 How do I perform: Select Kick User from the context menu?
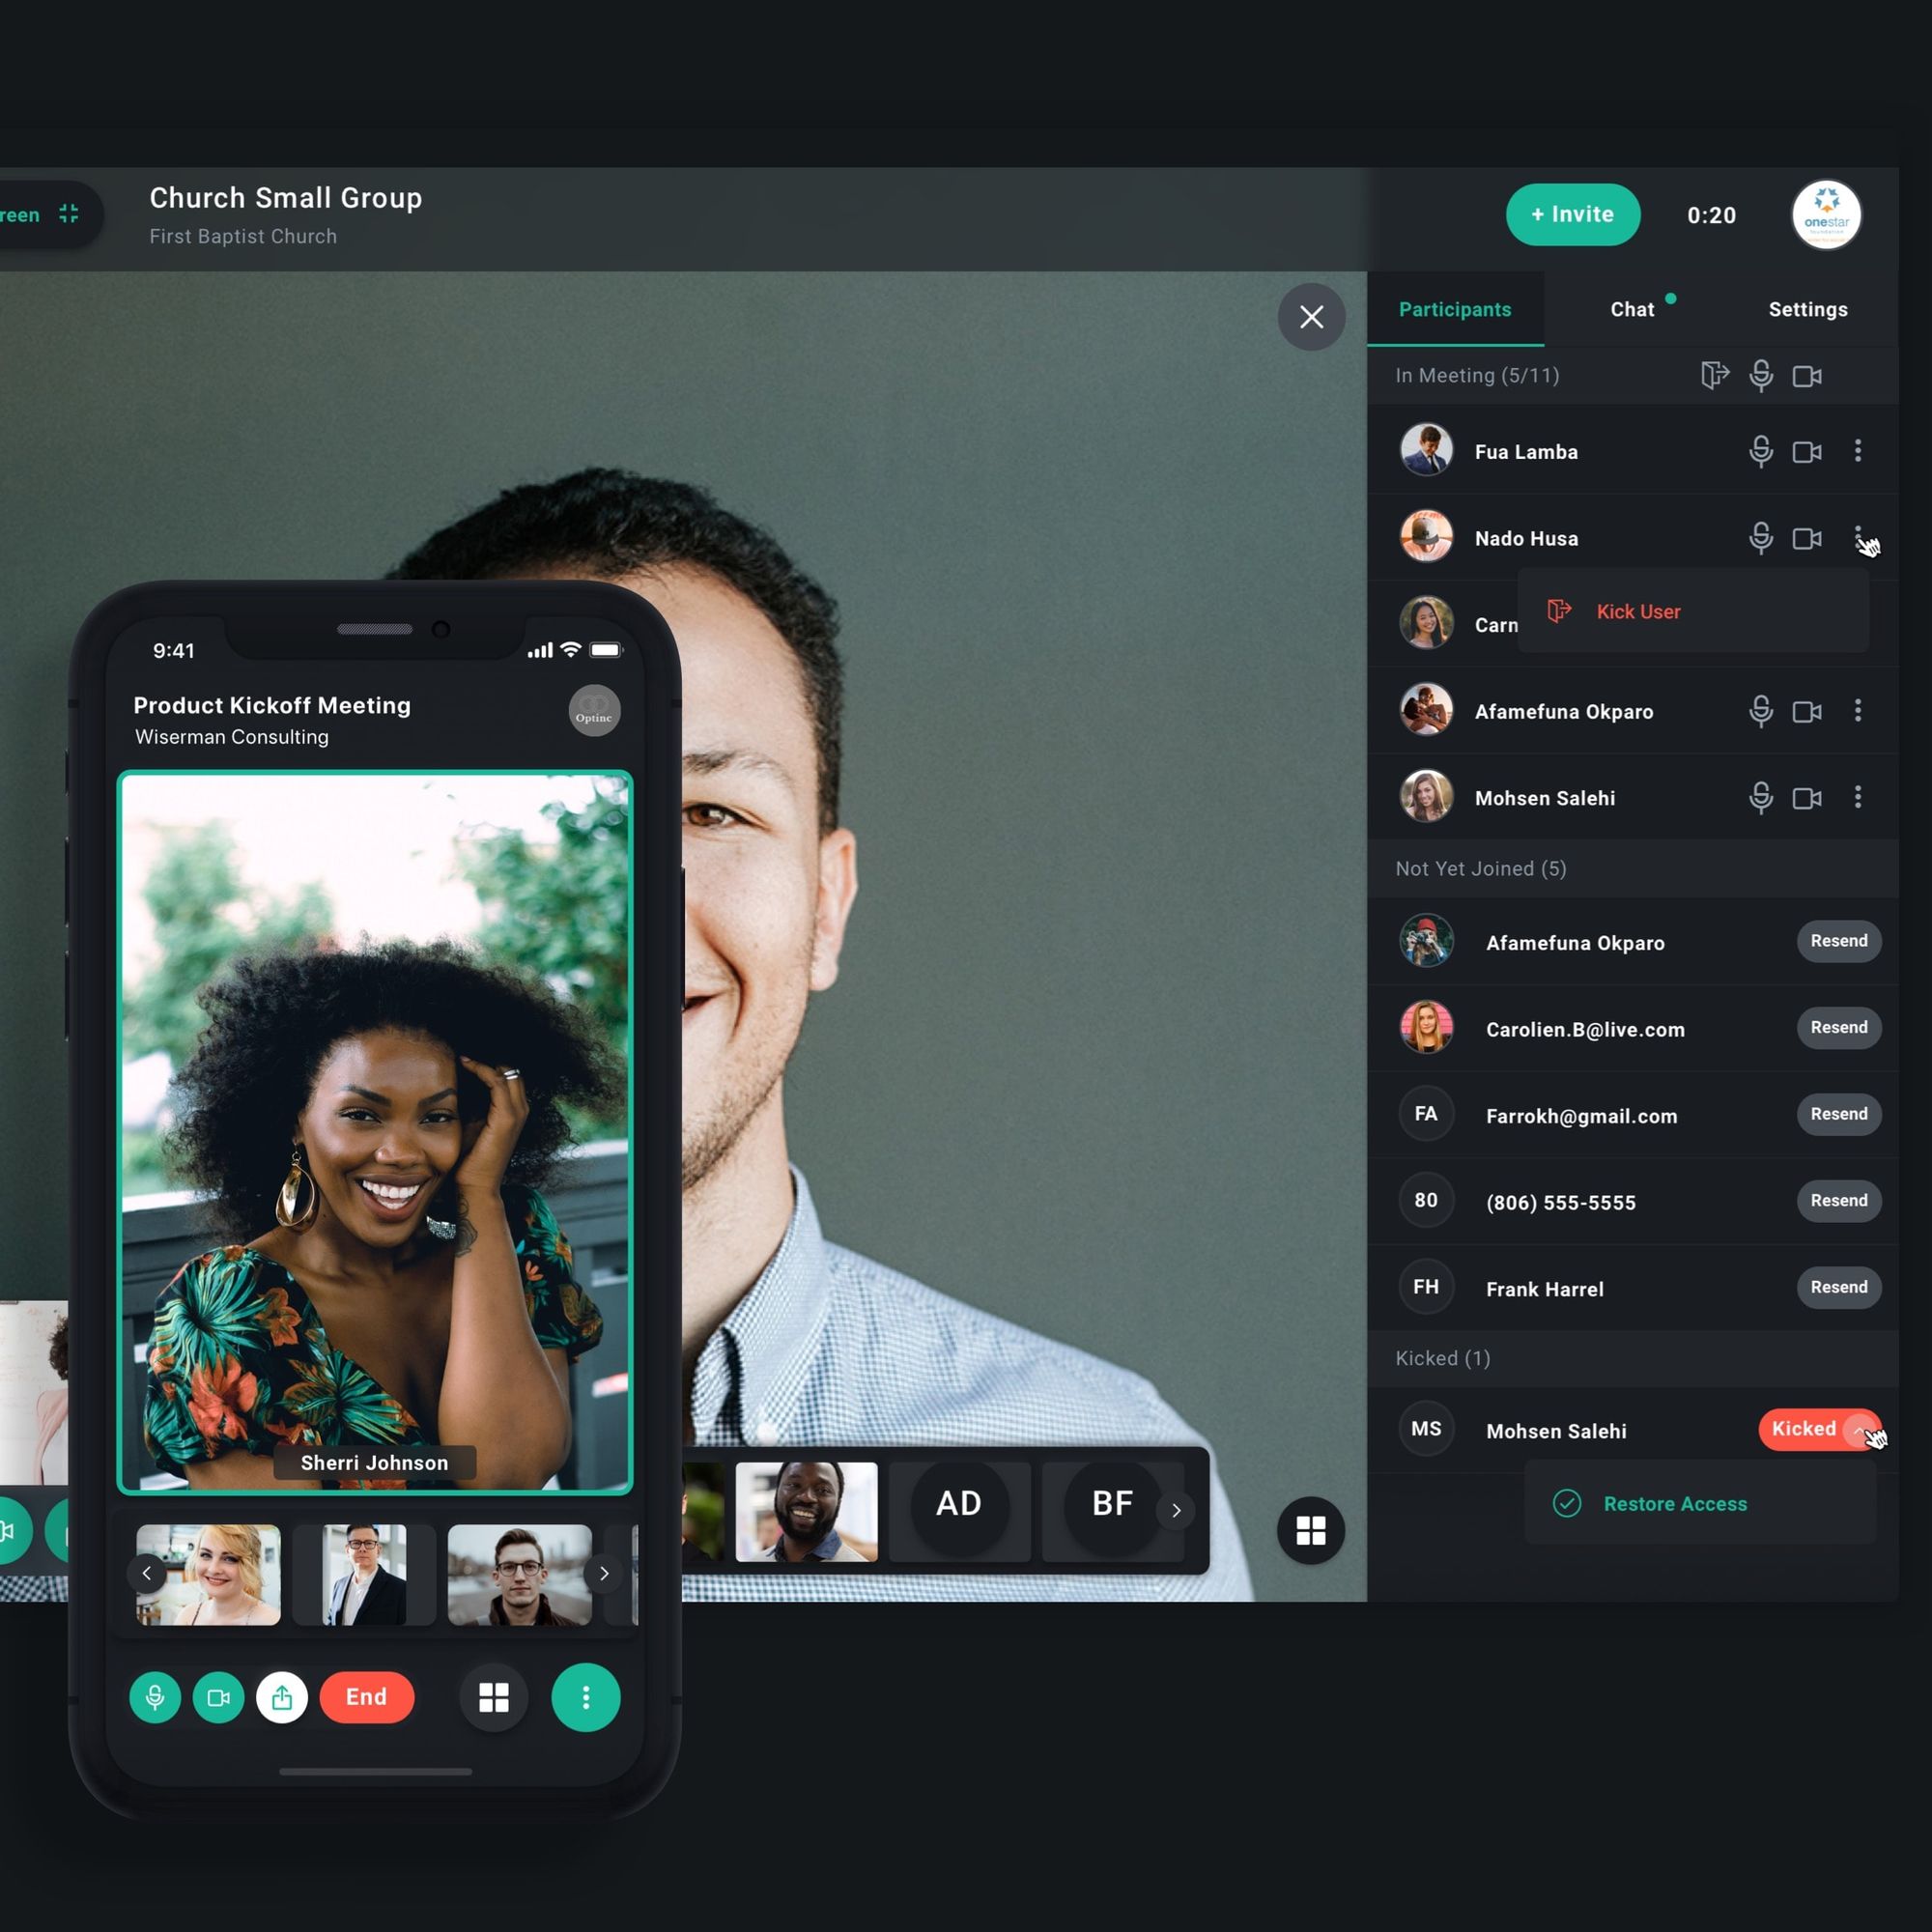1637,611
